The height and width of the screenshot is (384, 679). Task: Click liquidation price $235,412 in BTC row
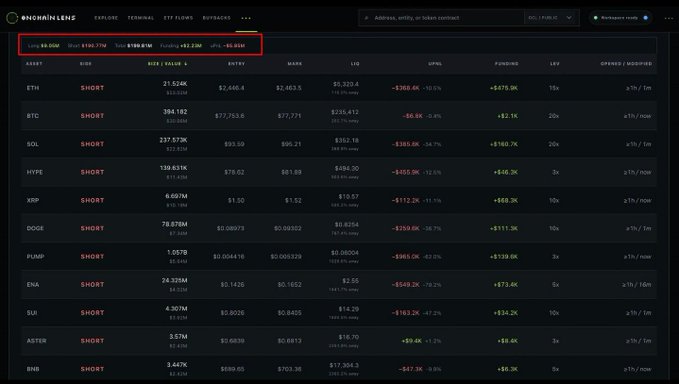tap(345, 112)
